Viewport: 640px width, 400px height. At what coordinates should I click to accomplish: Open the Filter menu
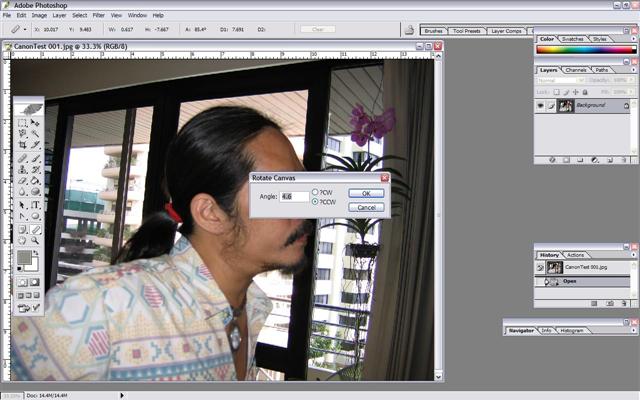(x=98, y=16)
